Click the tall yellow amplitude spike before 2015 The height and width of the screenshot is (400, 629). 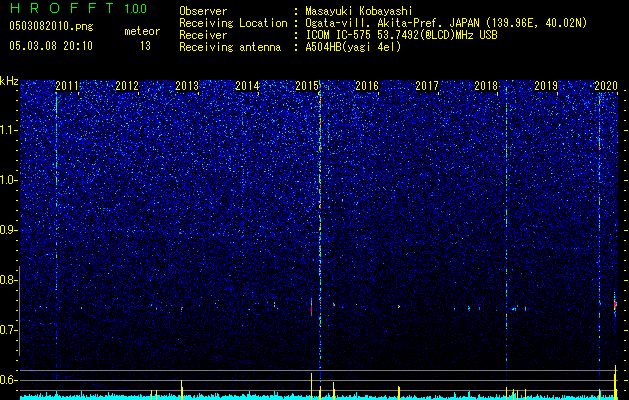pyautogui.click(x=311, y=386)
